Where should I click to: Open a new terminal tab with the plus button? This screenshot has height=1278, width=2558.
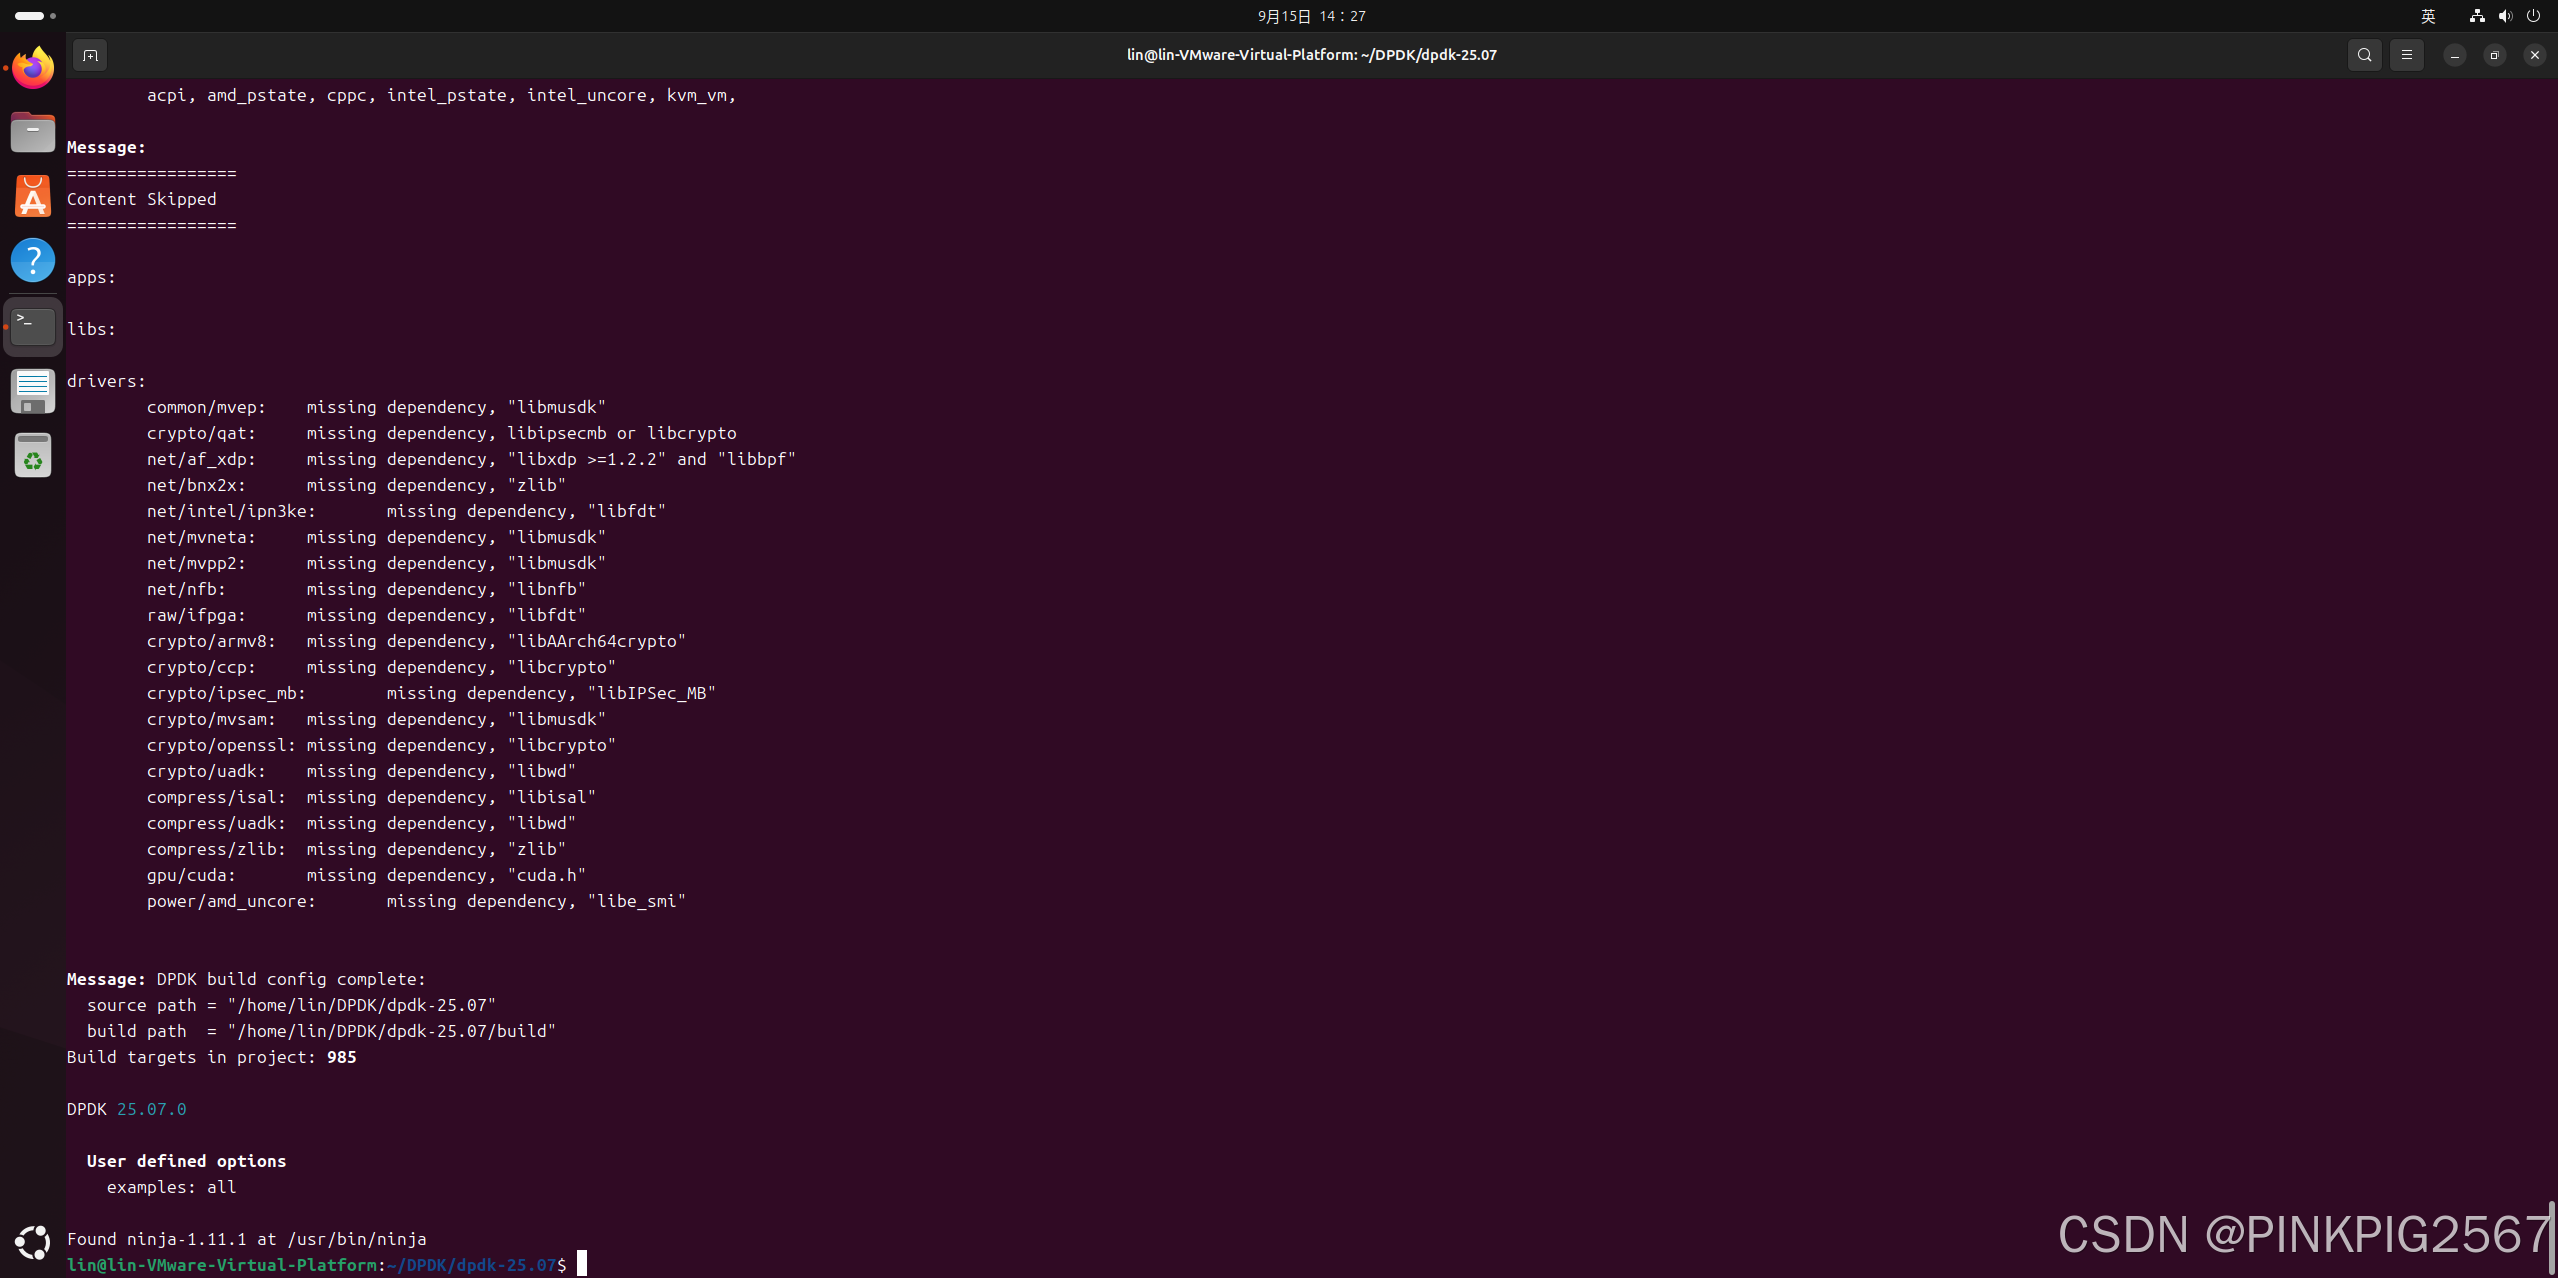click(89, 55)
